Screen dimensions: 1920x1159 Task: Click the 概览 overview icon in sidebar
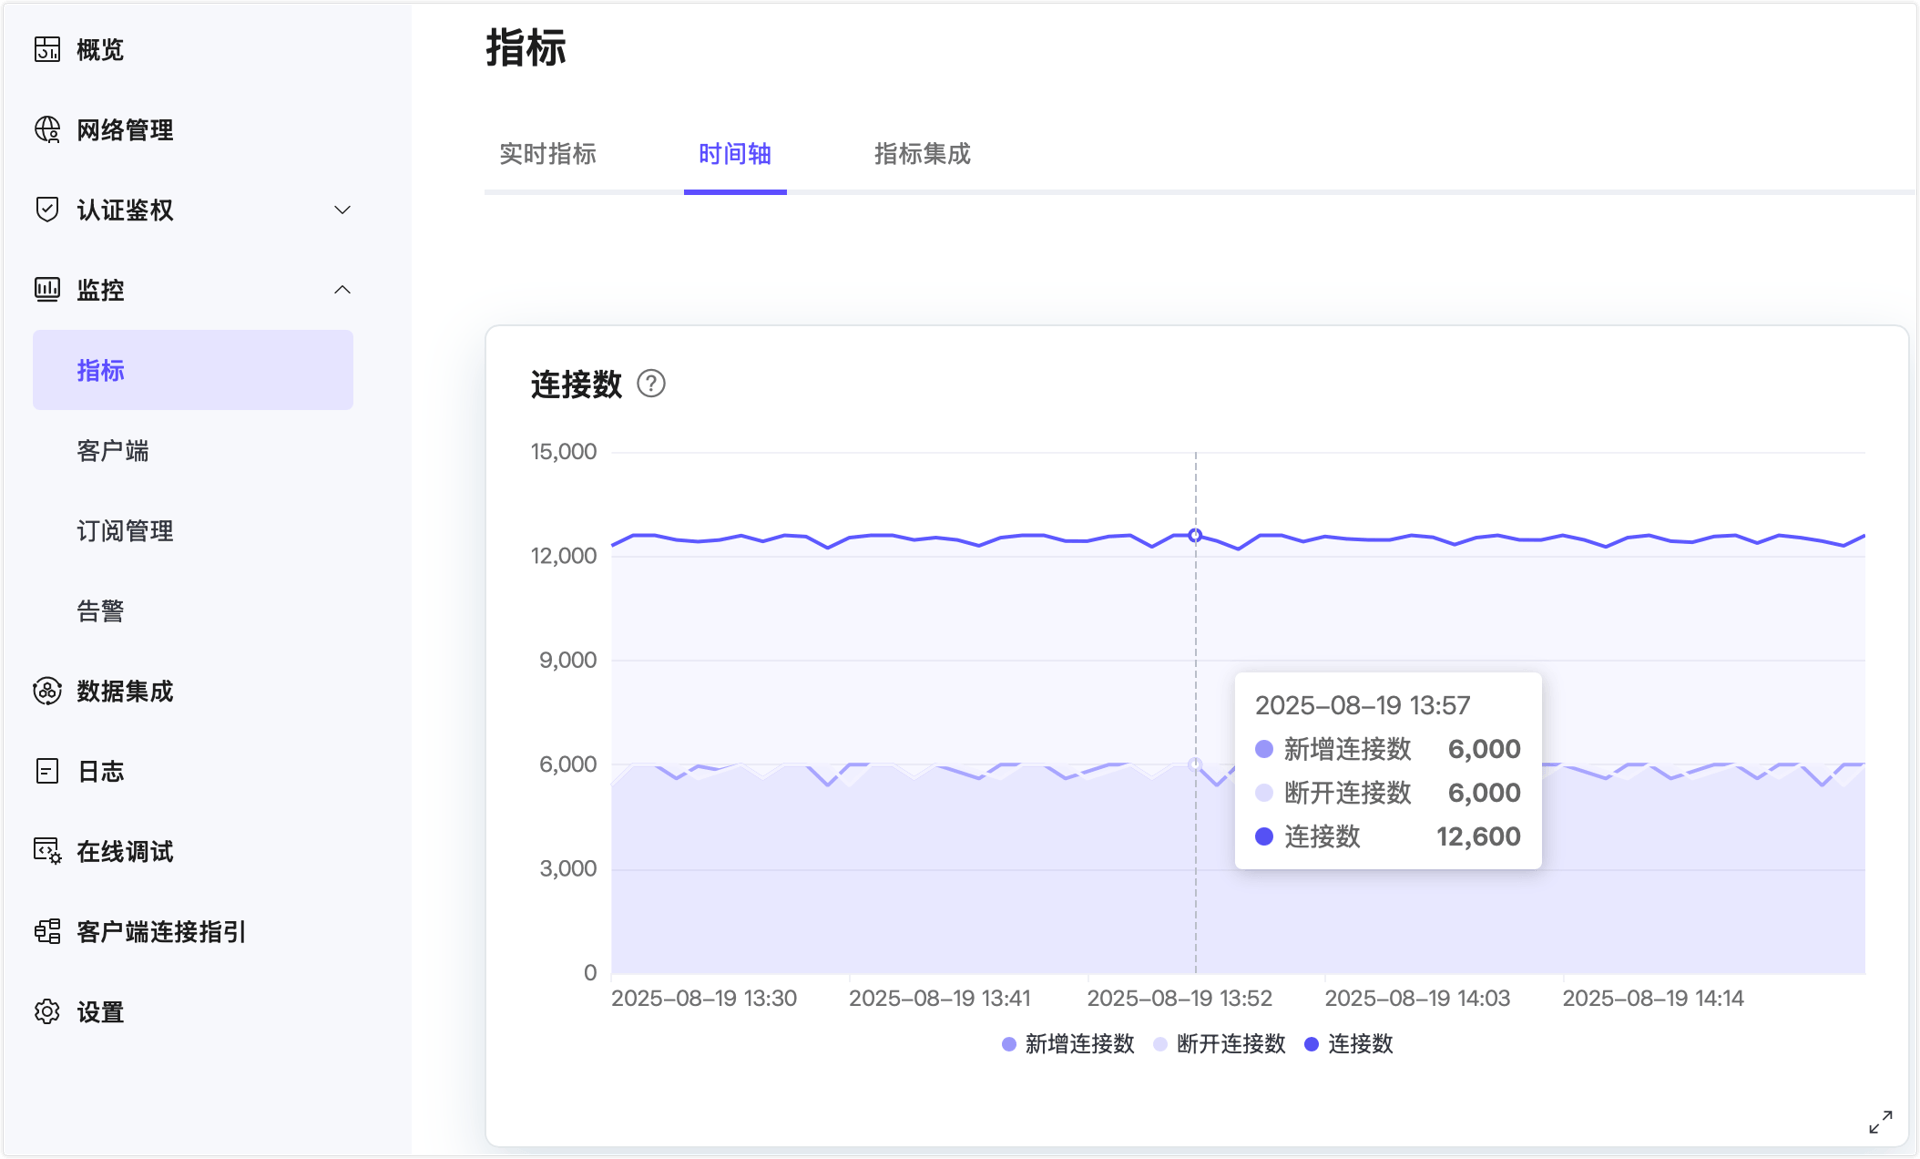coord(47,49)
